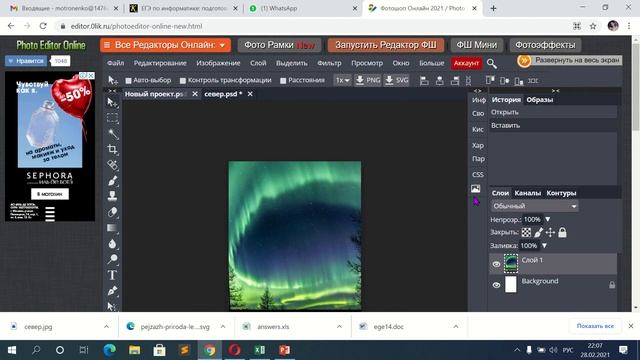This screenshot has width=640, height=360.
Task: Export image with SVG button
Action: (397, 80)
